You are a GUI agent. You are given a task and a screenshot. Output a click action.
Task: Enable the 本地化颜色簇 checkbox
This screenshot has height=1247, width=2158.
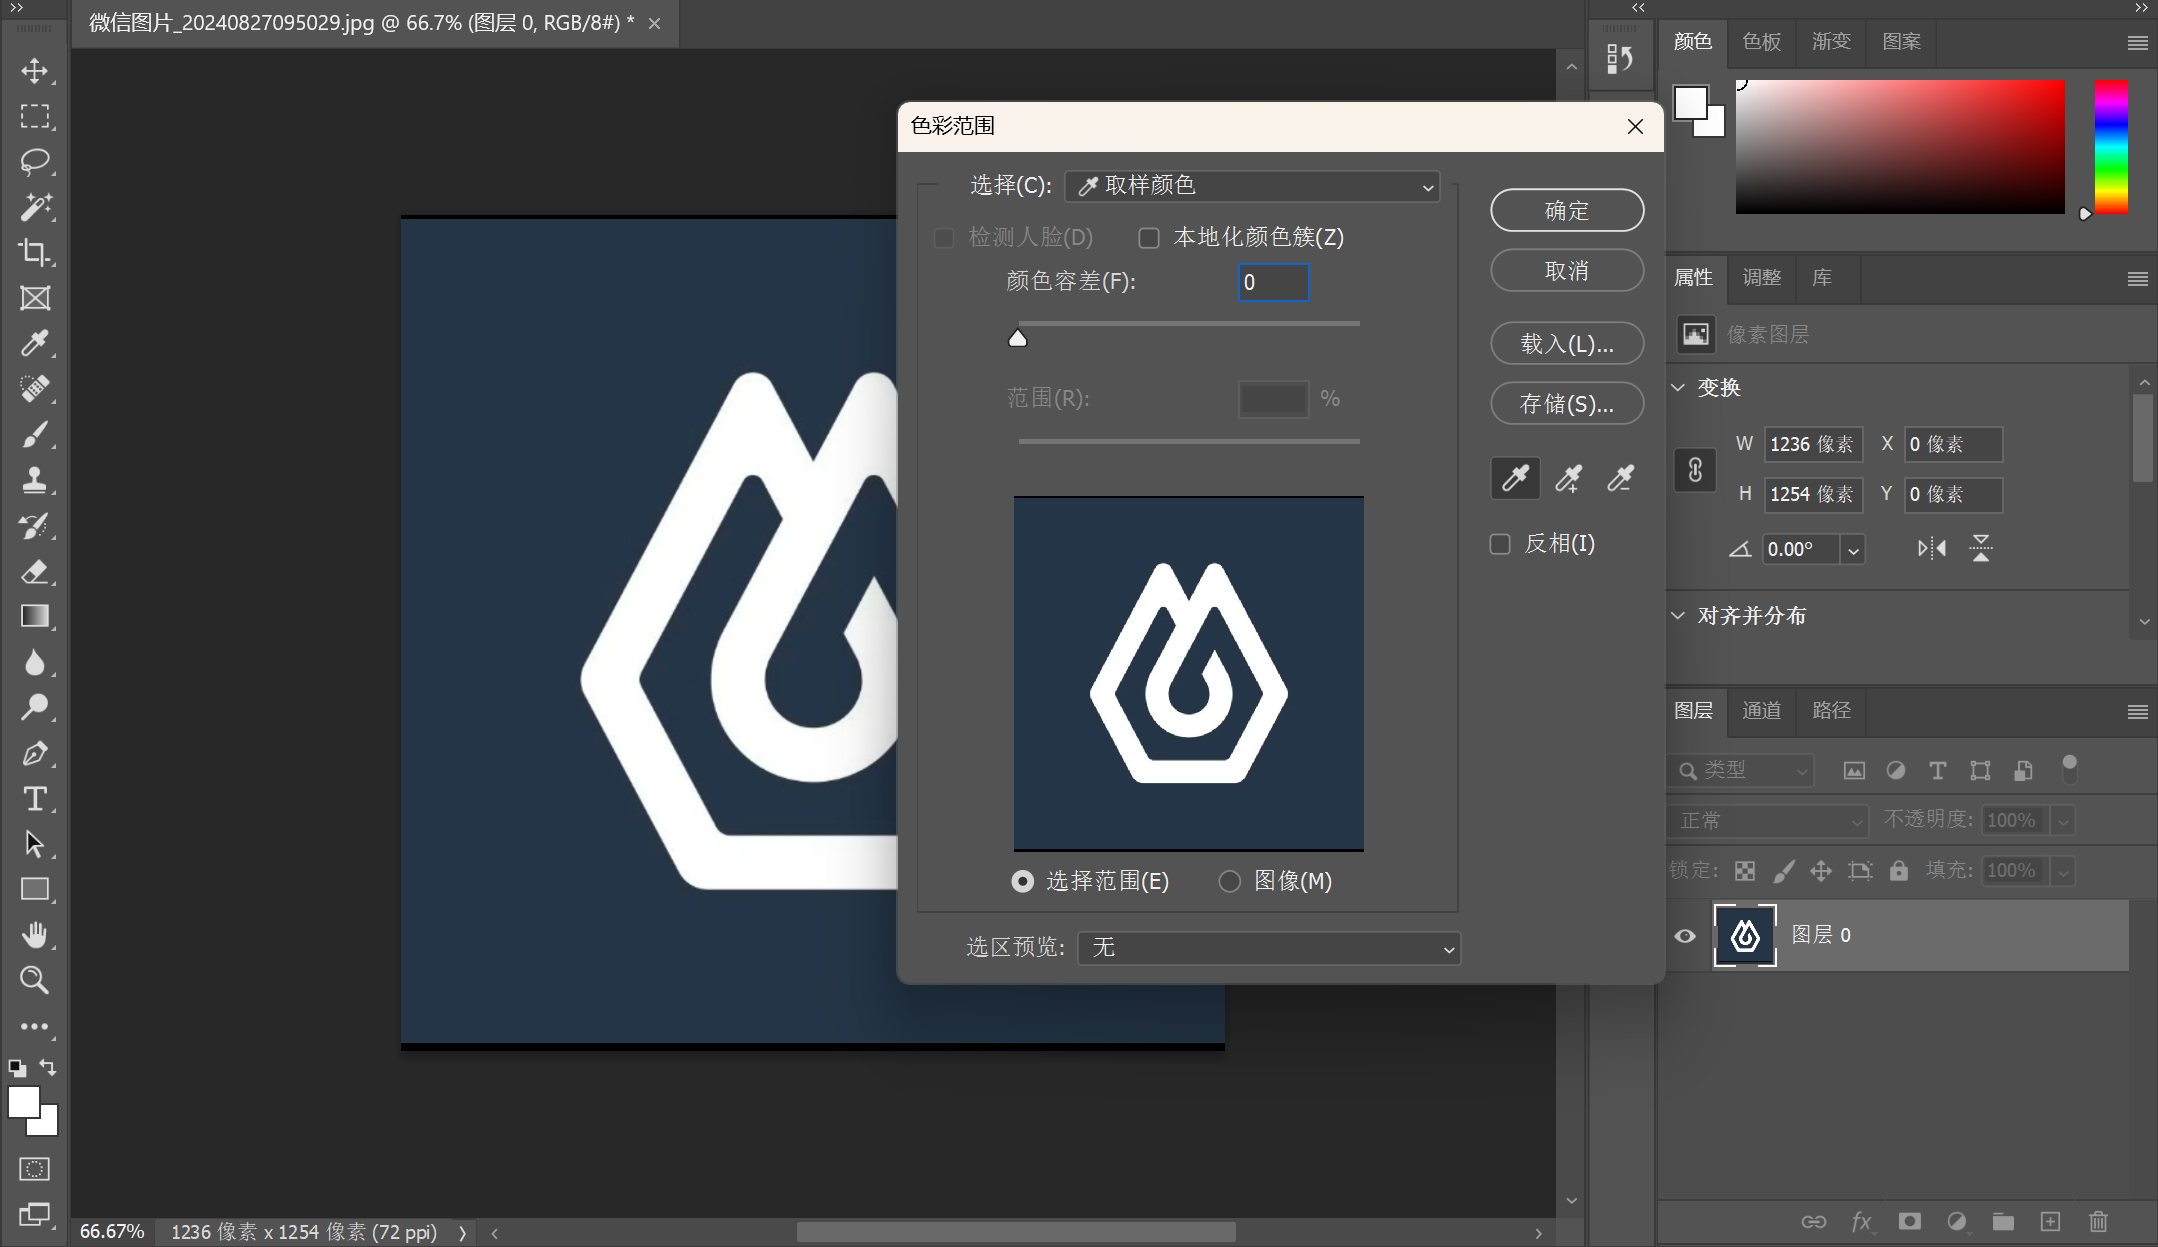pyautogui.click(x=1149, y=238)
